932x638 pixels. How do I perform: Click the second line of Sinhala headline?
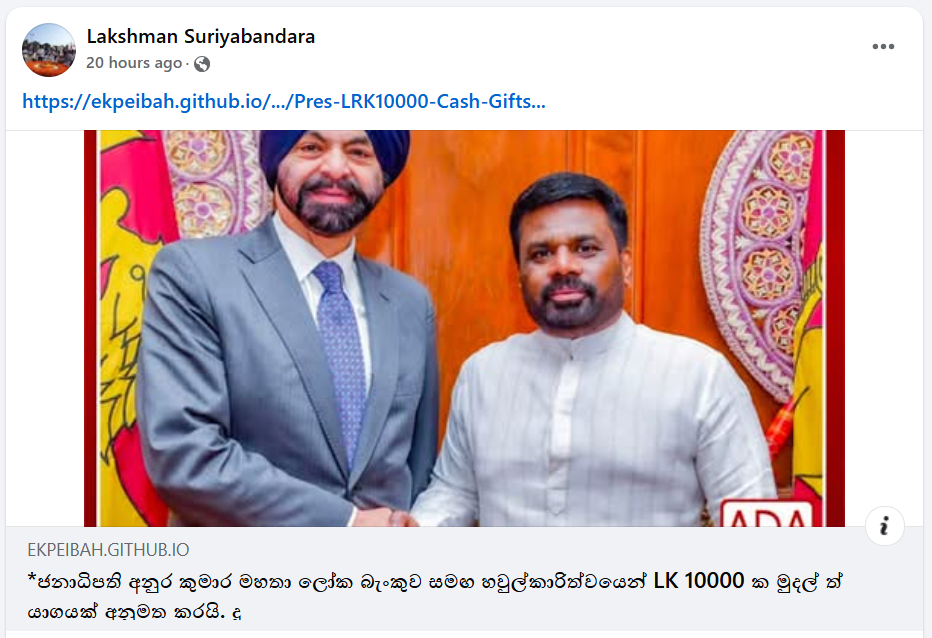134,612
